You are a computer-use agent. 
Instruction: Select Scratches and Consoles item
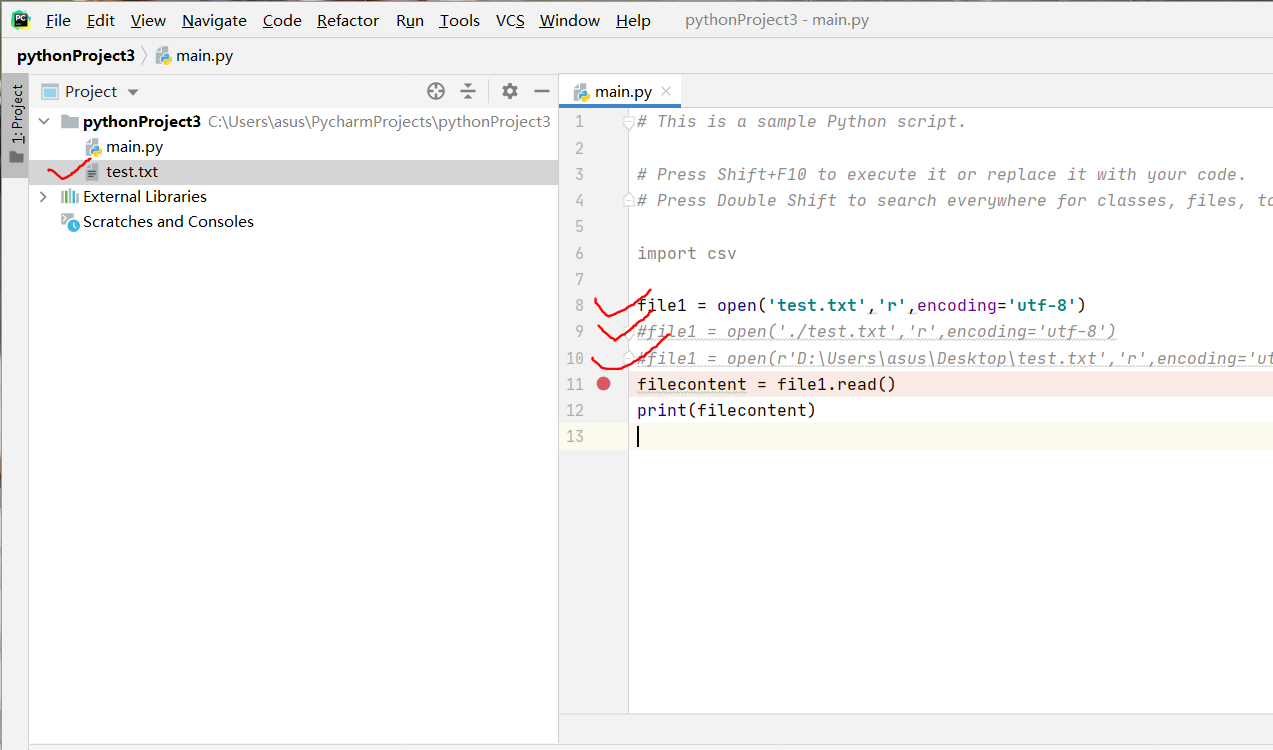click(157, 222)
